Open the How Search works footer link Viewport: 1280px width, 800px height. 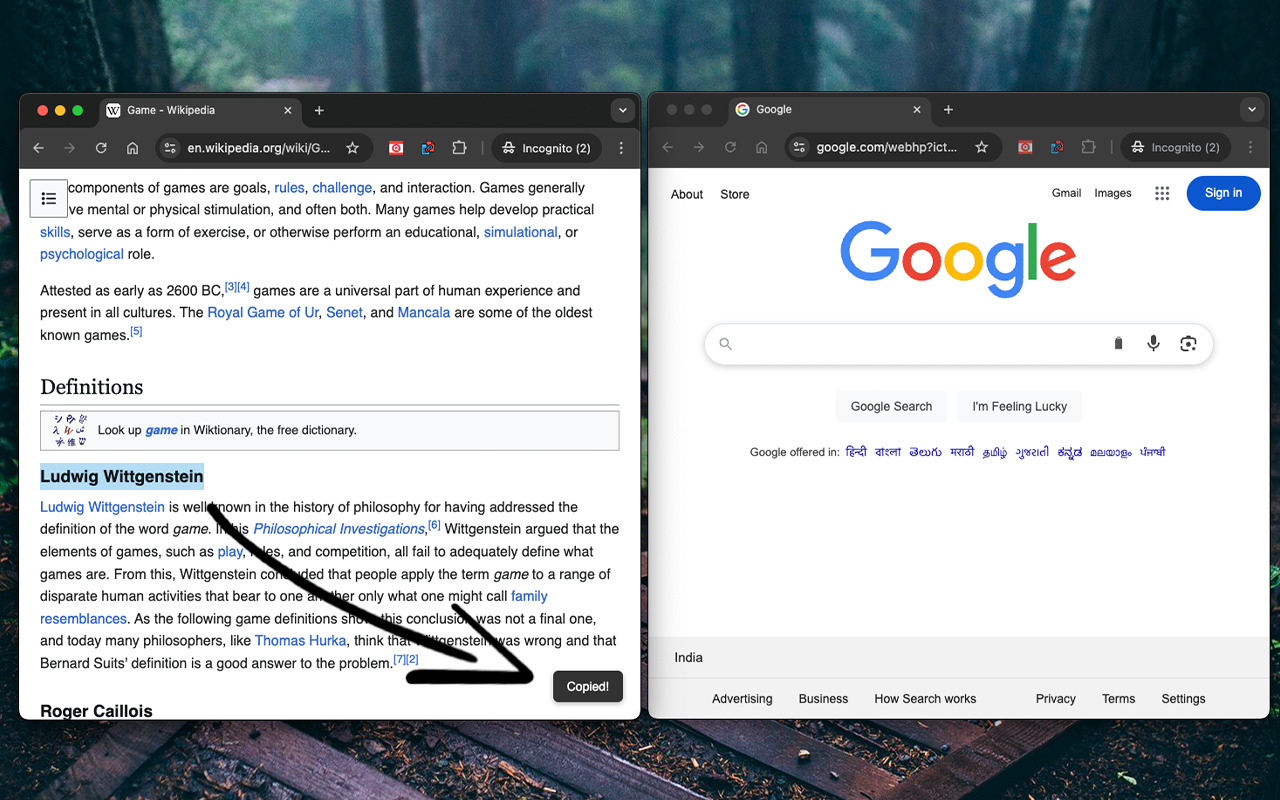click(x=925, y=699)
